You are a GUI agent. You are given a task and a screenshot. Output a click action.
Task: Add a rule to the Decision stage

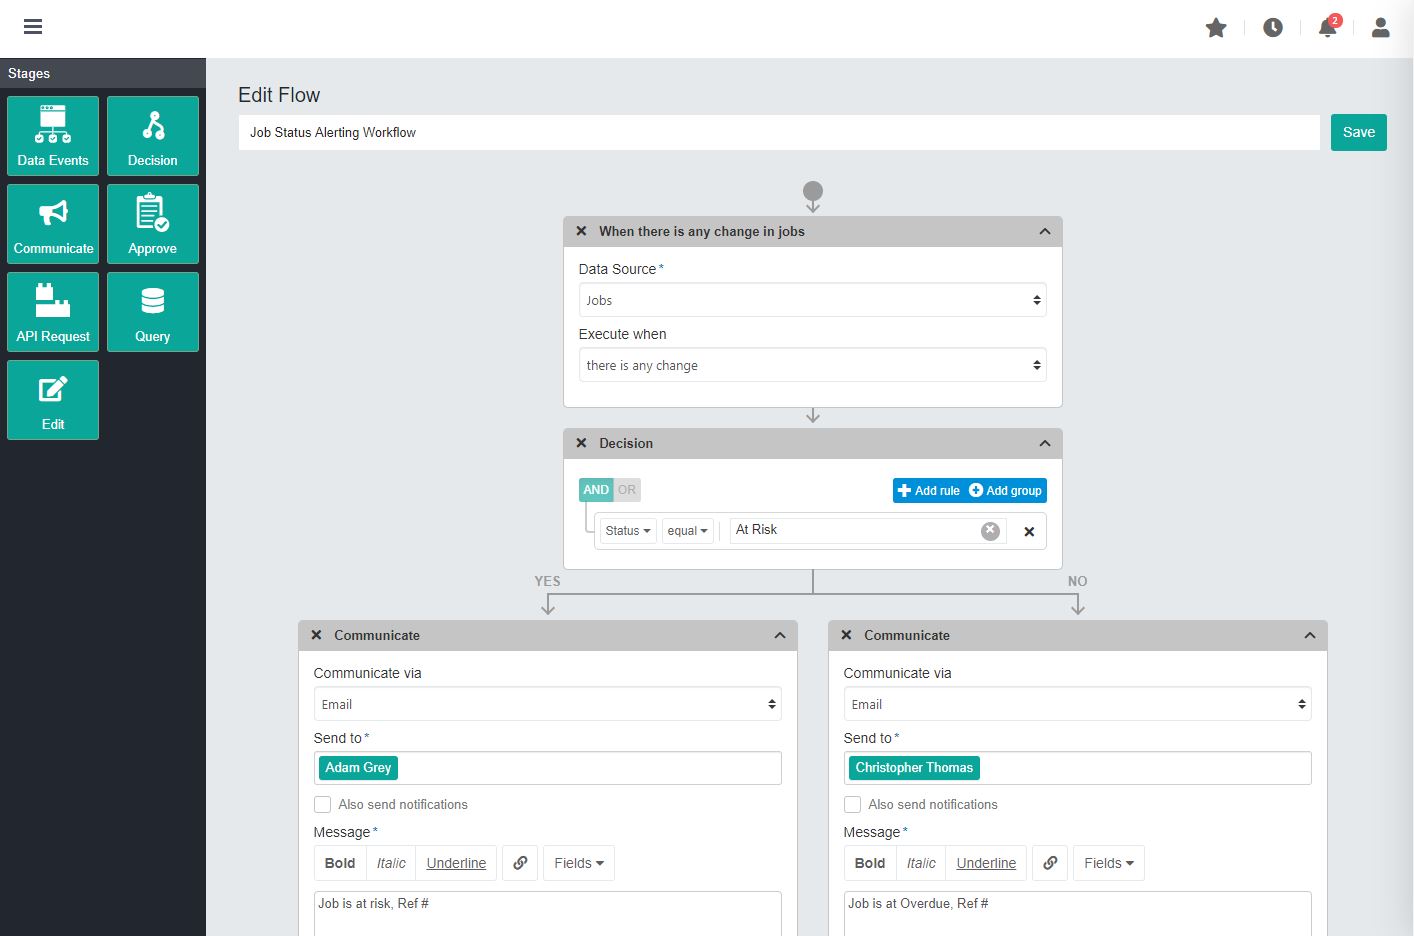coord(928,490)
